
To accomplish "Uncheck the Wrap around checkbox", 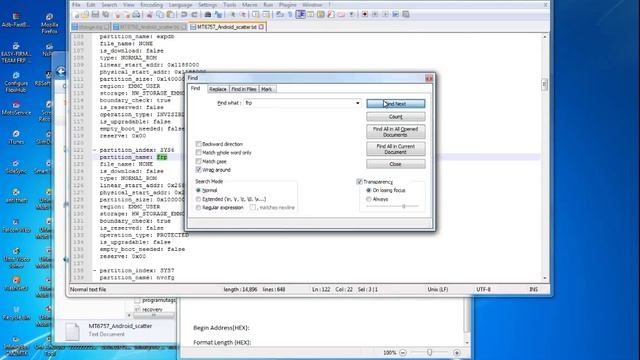I will (198, 169).
